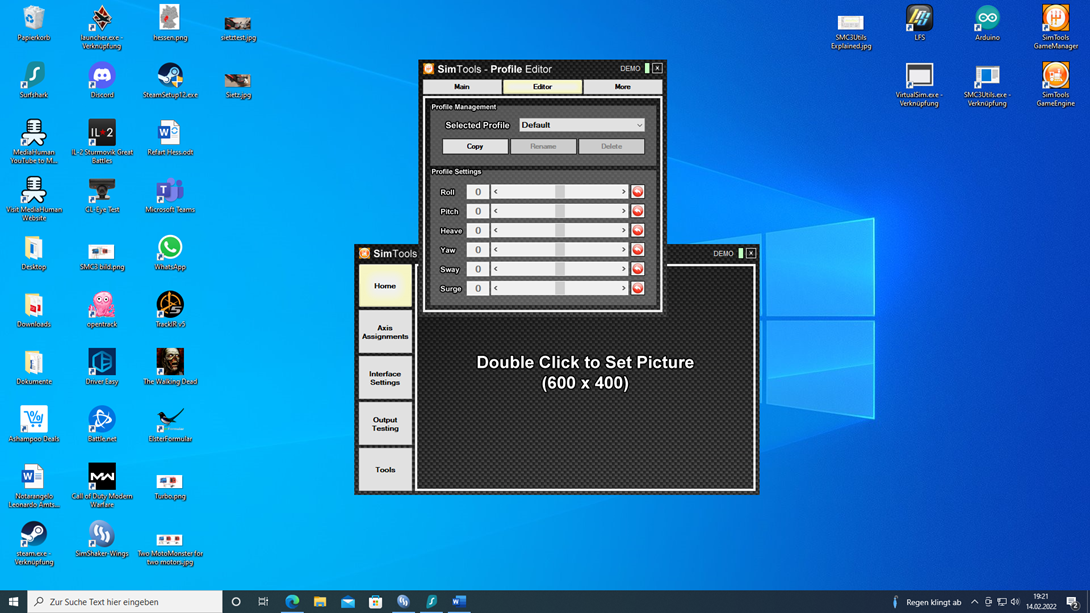The height and width of the screenshot is (613, 1090).
Task: Select the Discord desktop icon
Action: pyautogui.click(x=101, y=81)
